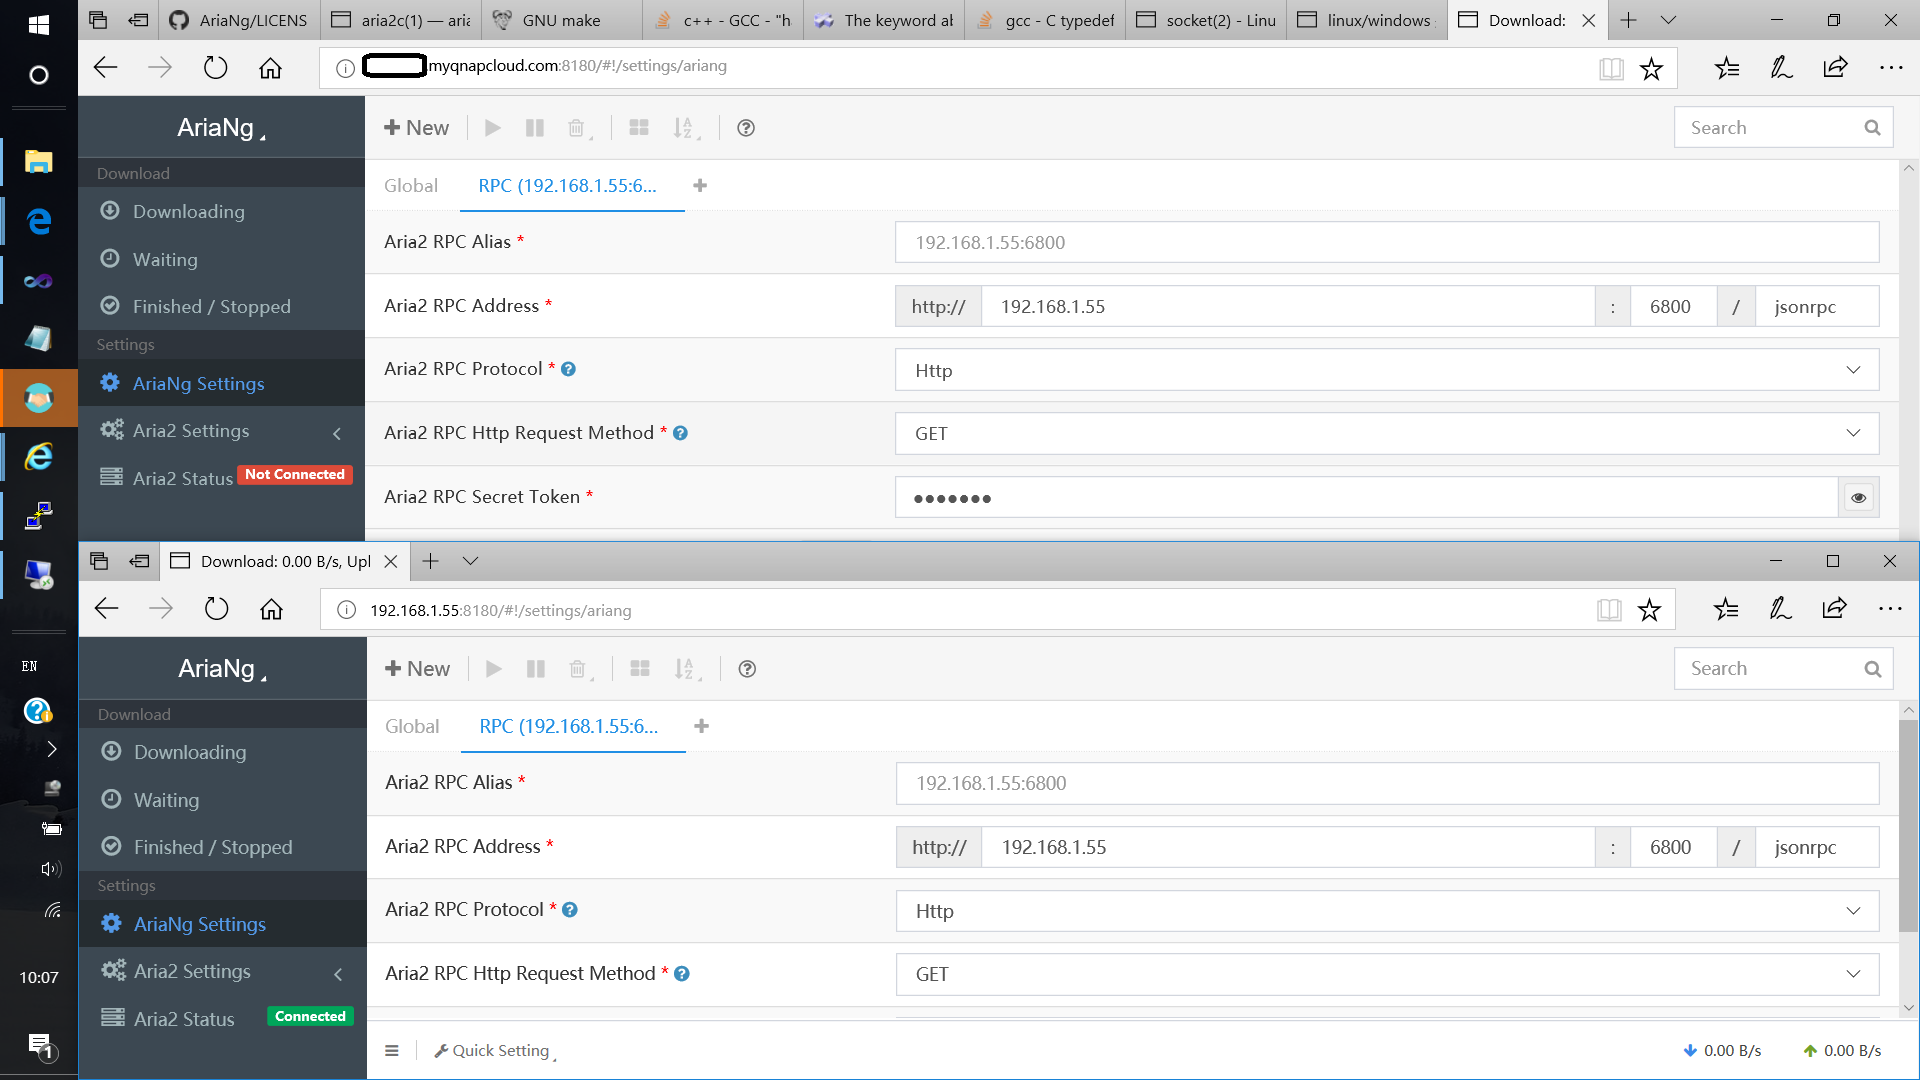1920x1080 pixels.
Task: Click the hamburger menu icon in status bar
Action: point(392,1050)
